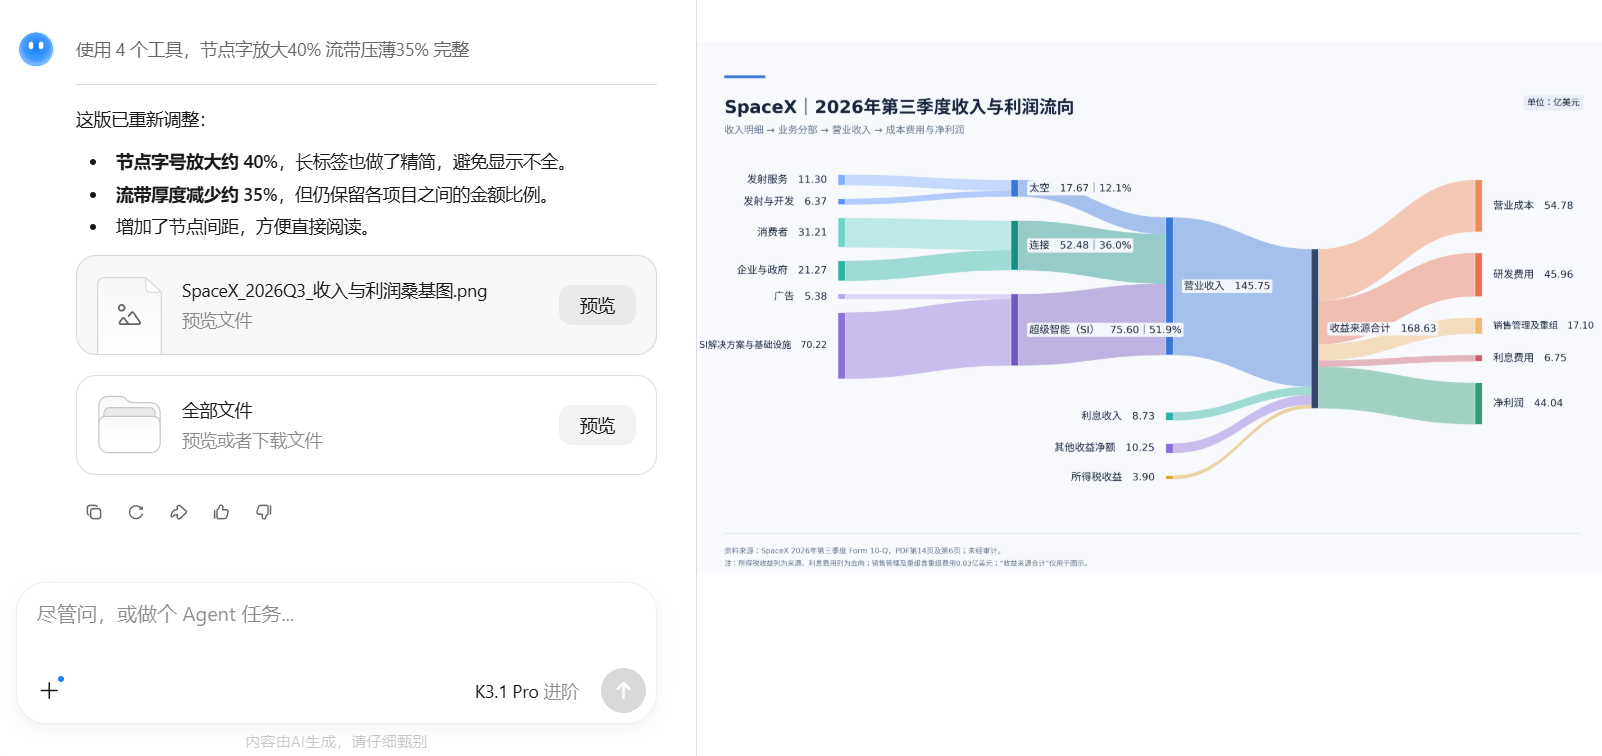The height and width of the screenshot is (756, 1602).
Task: Click the 增加了节点间距 bullet
Action: point(246,226)
